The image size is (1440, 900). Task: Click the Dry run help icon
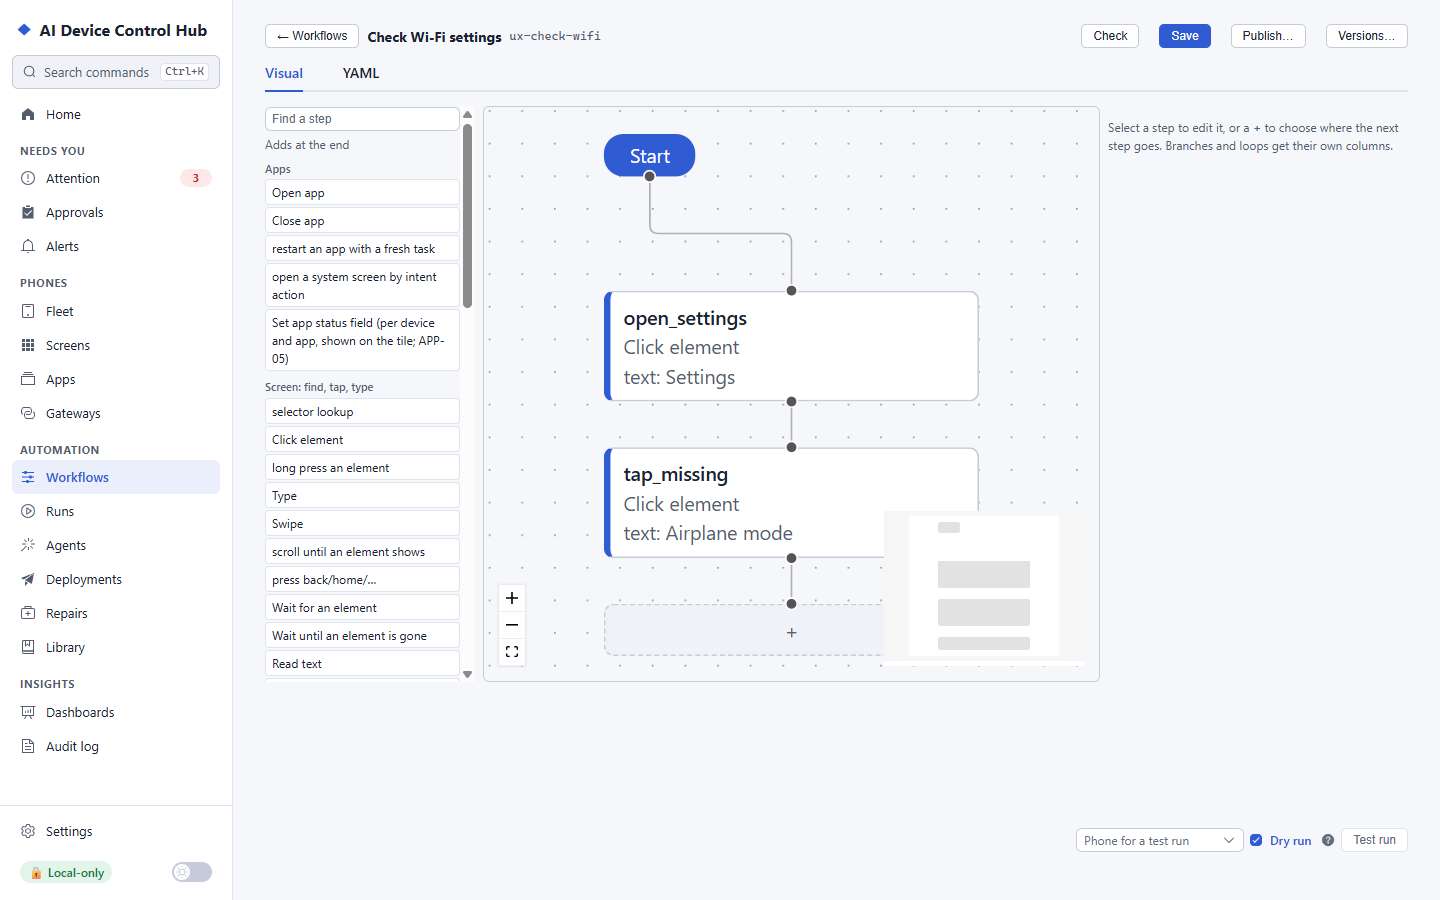(x=1328, y=841)
